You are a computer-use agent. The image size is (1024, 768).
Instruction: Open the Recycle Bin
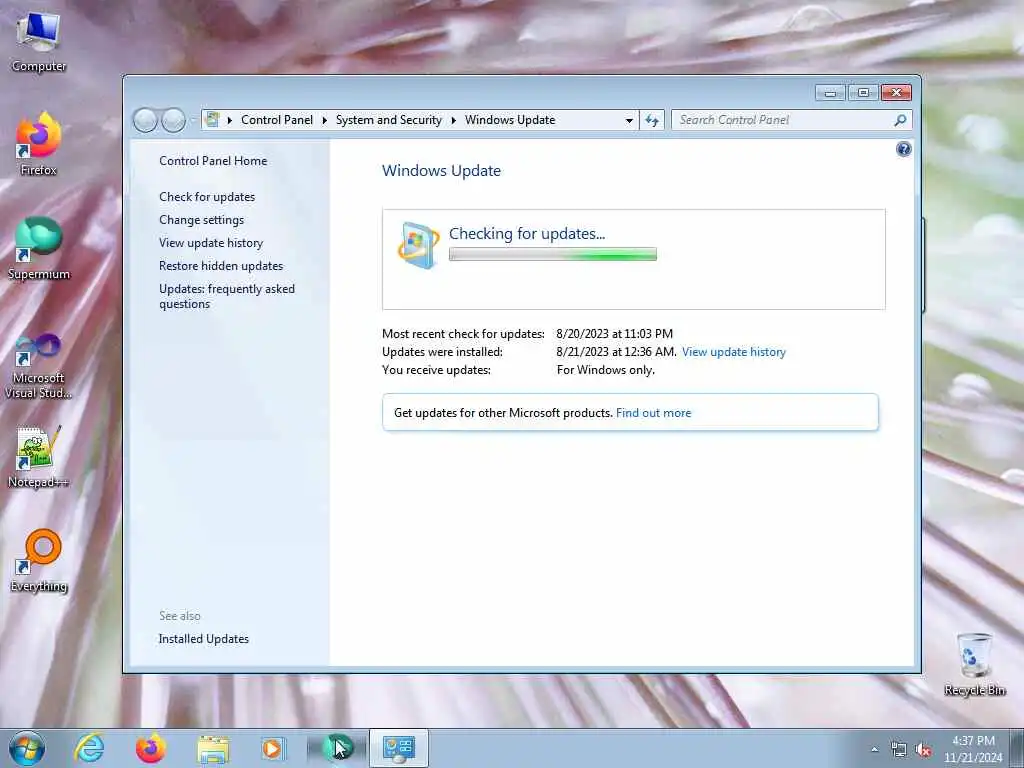point(974,664)
